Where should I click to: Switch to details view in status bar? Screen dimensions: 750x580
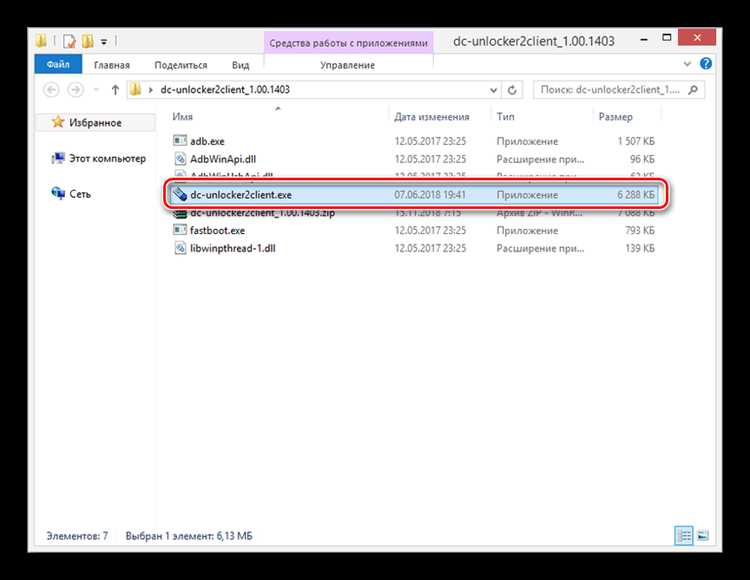[684, 536]
